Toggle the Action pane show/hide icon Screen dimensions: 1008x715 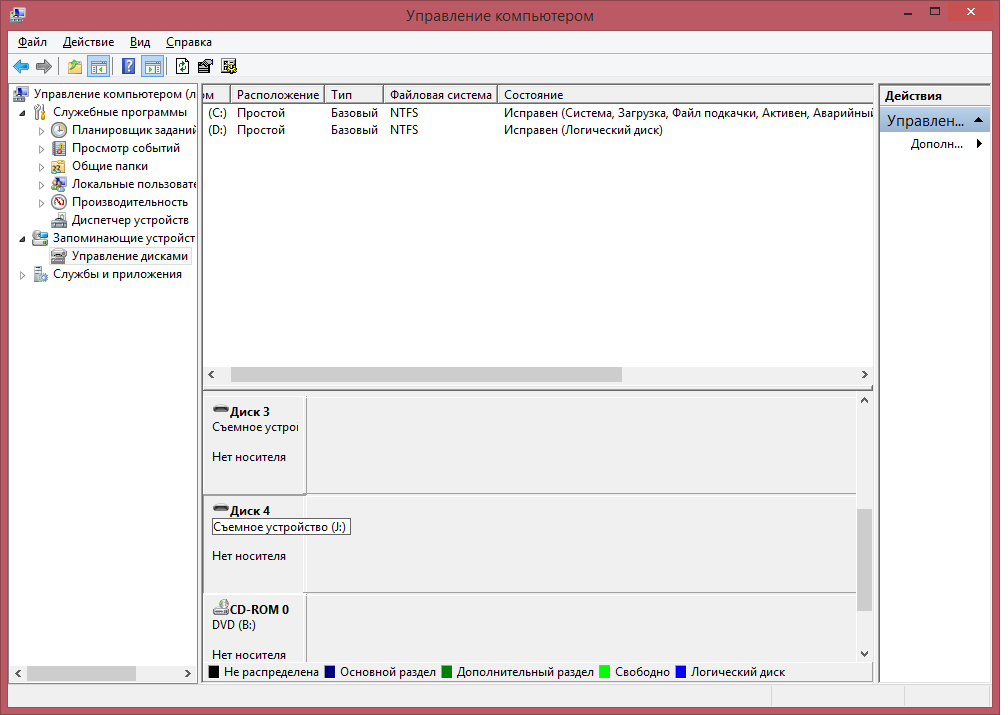coord(152,67)
